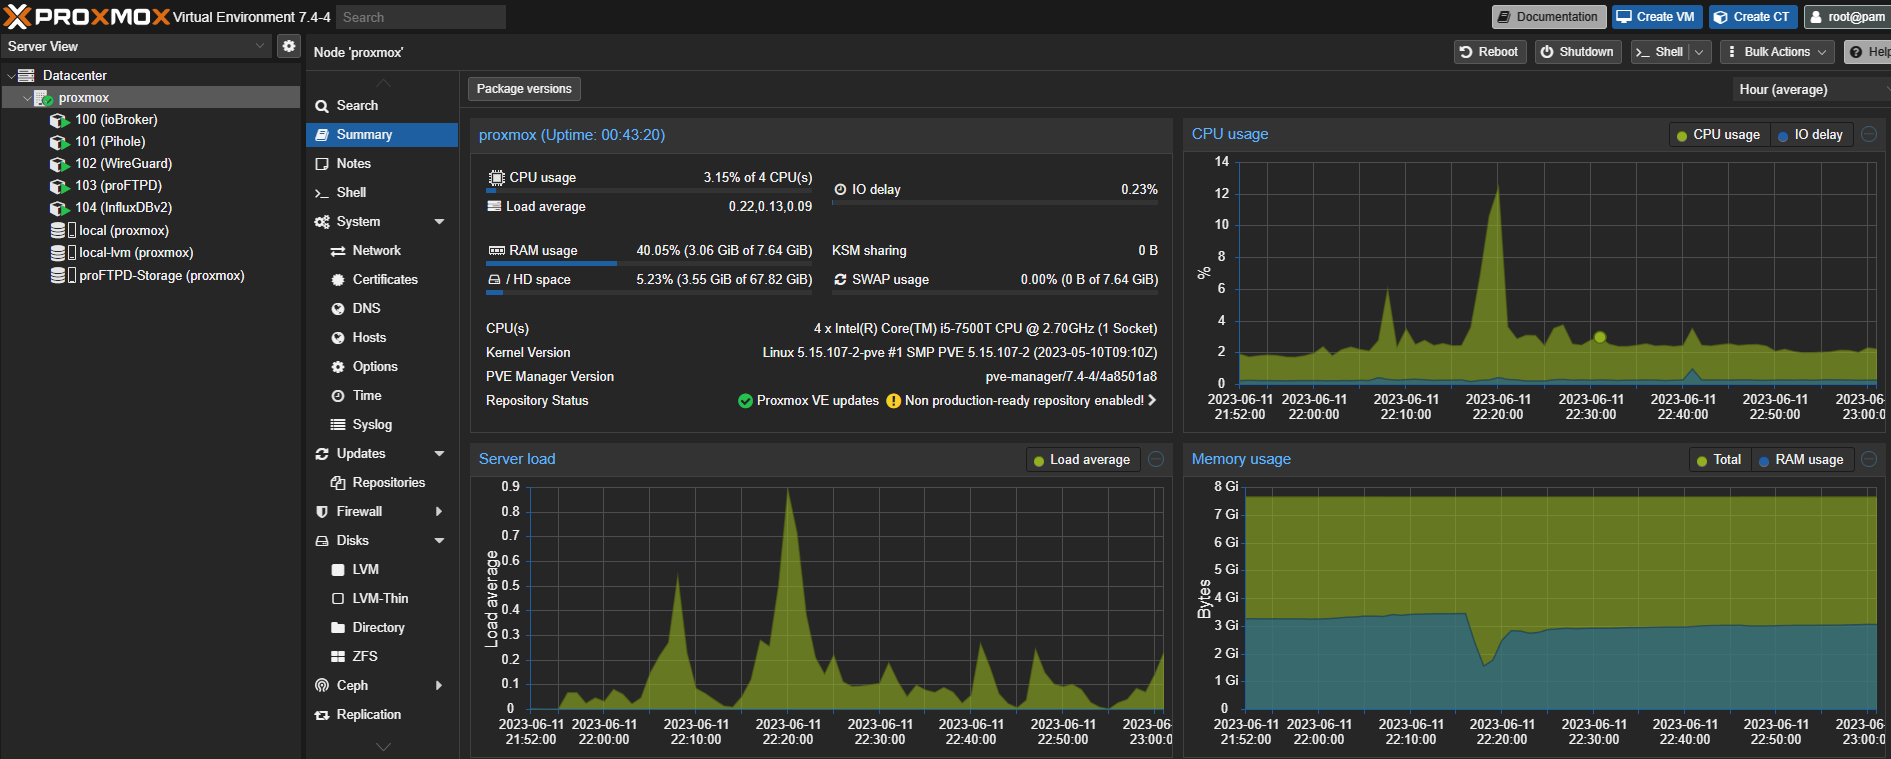Open non production-ready repository warning link
Image resolution: width=1891 pixels, height=759 pixels.
[1022, 401]
